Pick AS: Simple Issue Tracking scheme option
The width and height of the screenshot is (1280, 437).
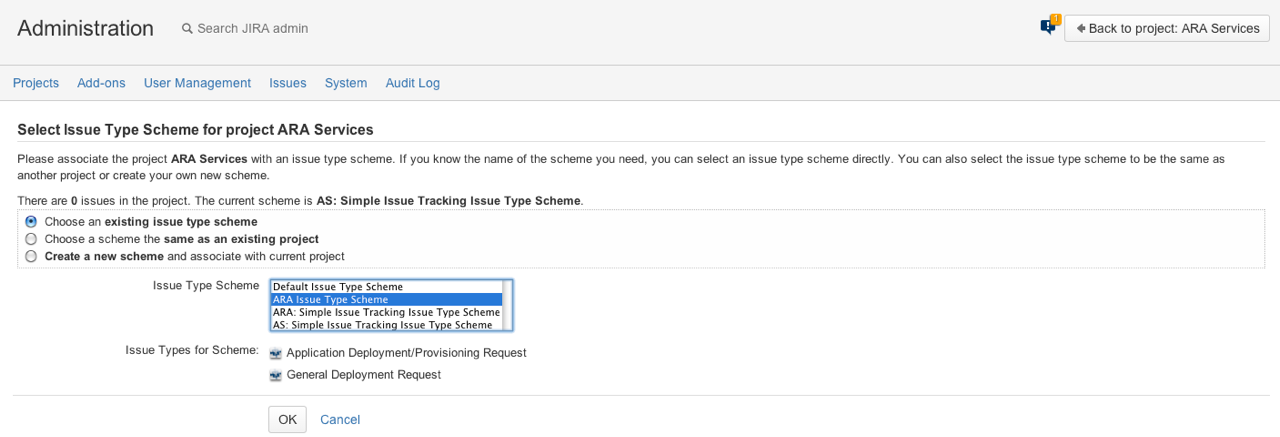click(386, 325)
